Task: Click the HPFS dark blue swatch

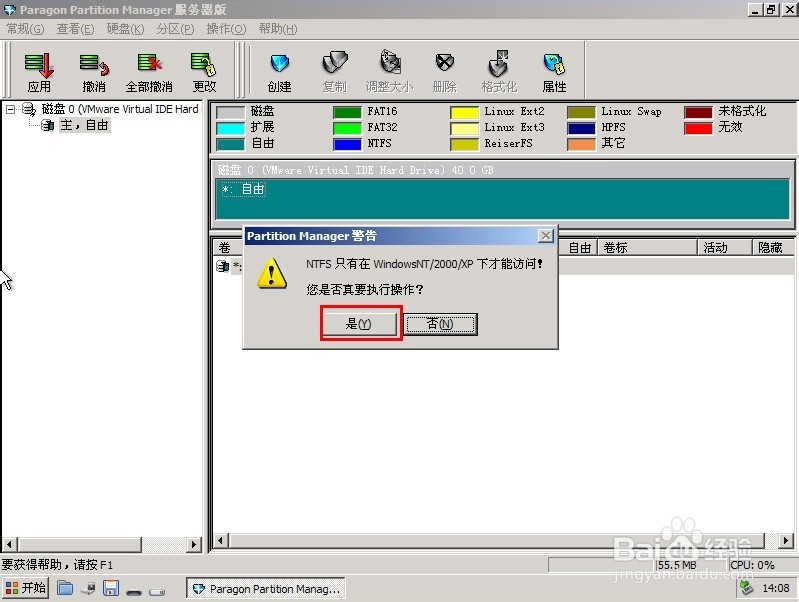Action: (x=581, y=128)
